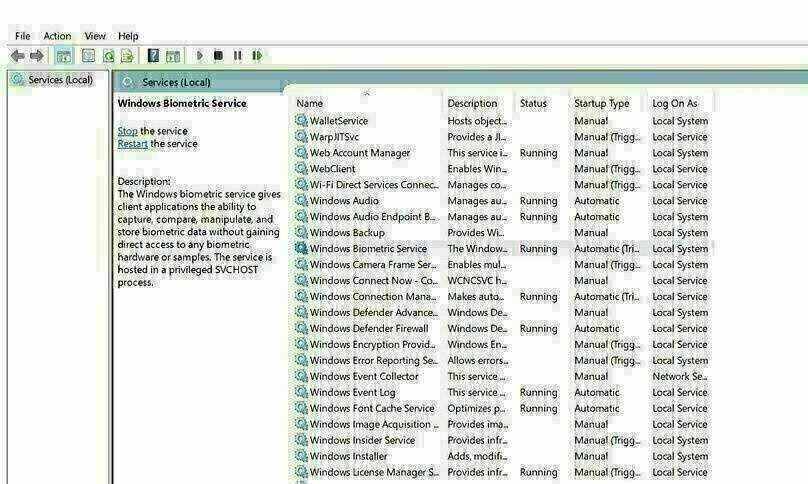Refresh the services list via toolbar icon
Screen dimensions: 808x484
(x=108, y=56)
